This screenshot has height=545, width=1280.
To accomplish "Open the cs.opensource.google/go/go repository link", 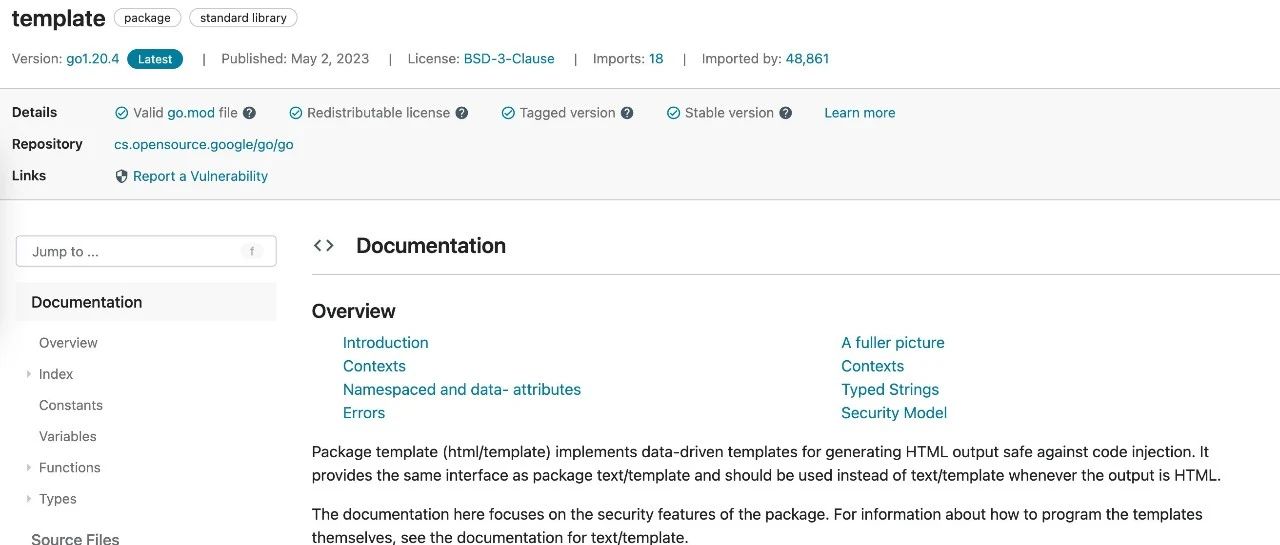I will [204, 144].
